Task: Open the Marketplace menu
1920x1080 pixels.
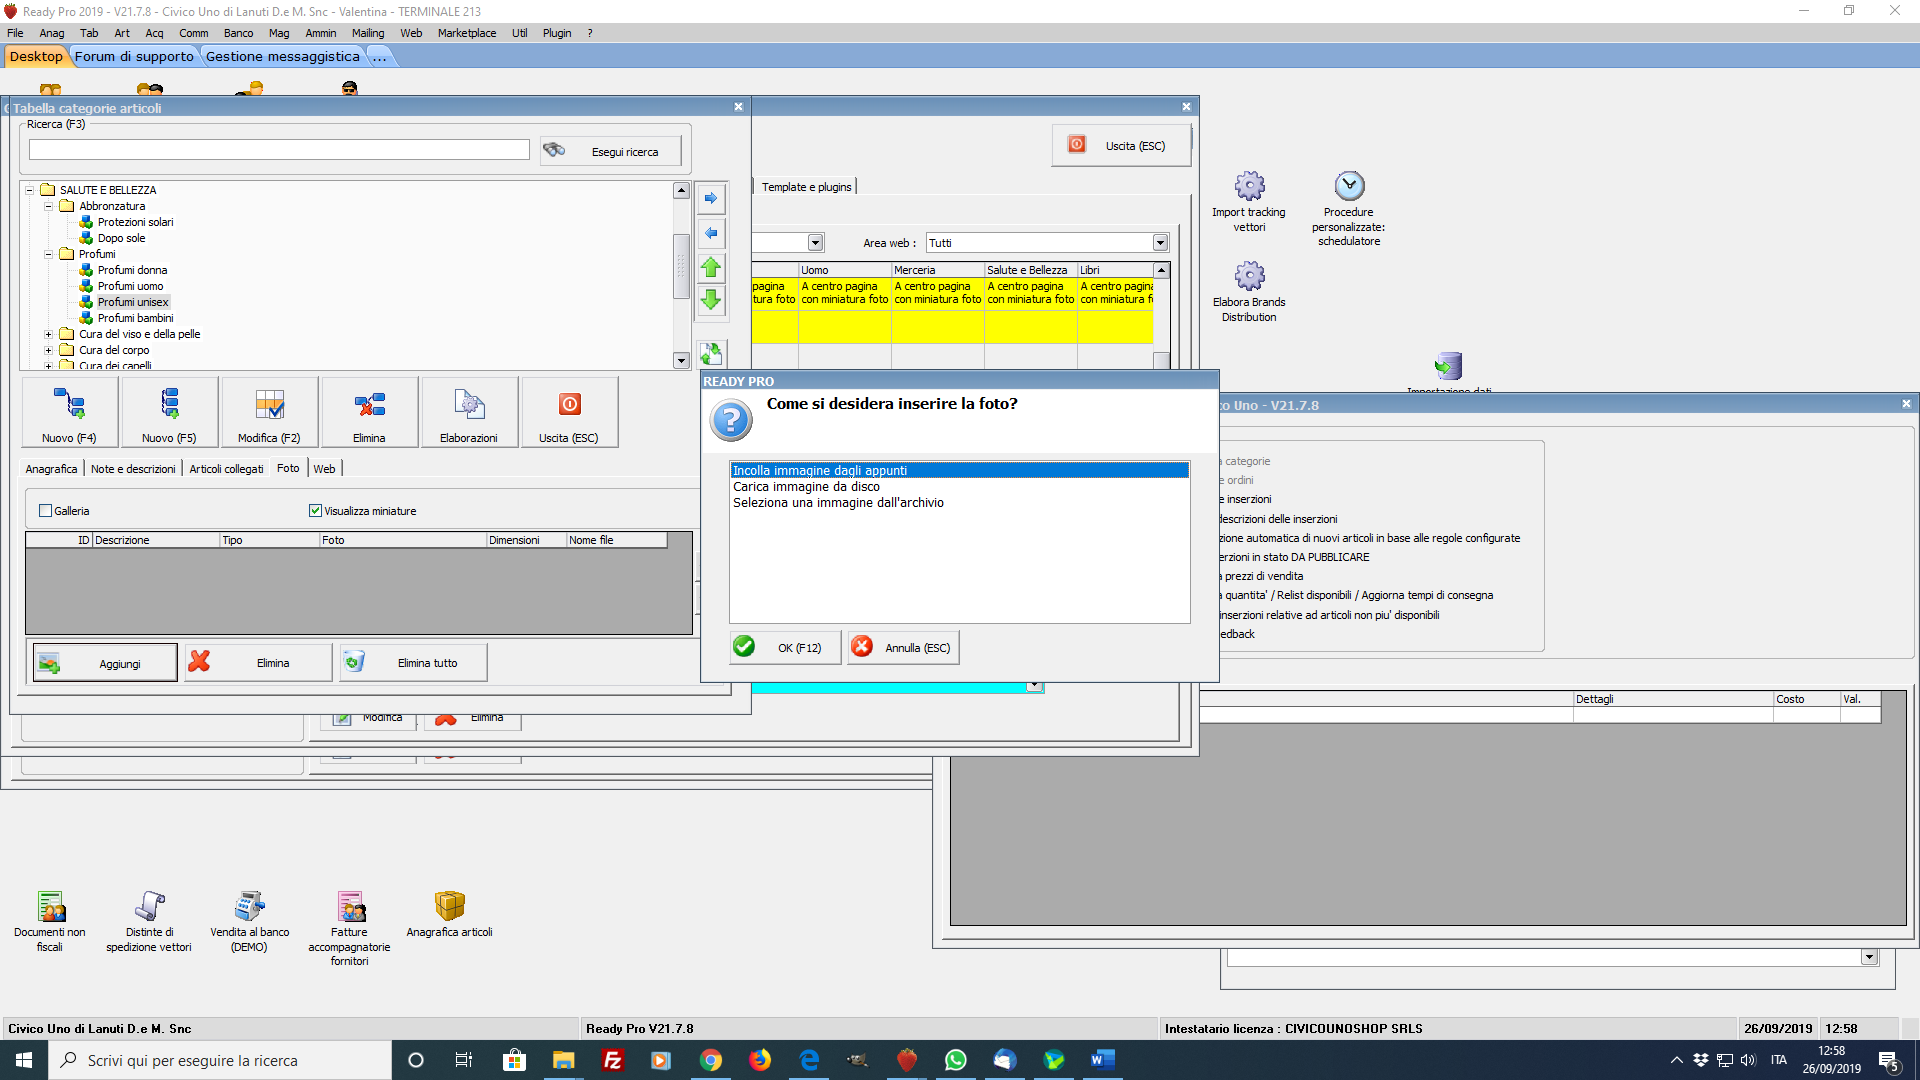Action: pos(466,33)
